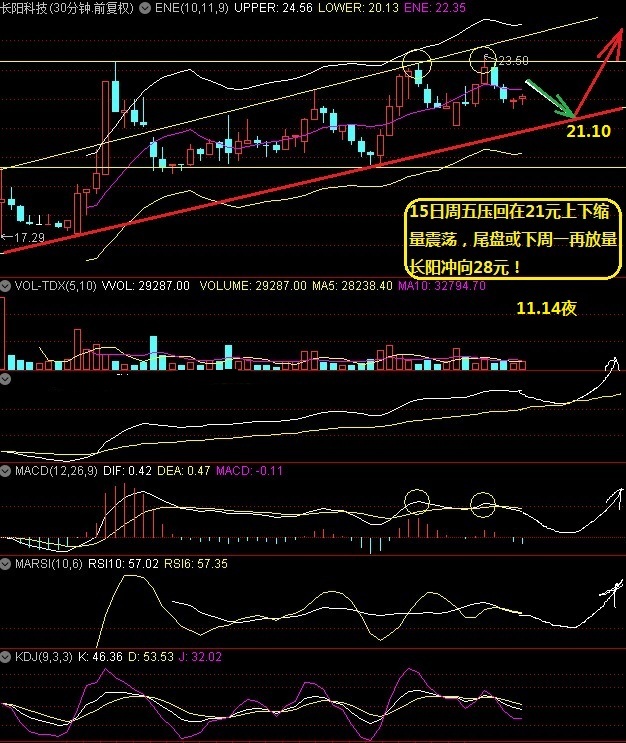Select the KDJ(9,3,3) indicator label
The image size is (626, 743).
coord(44,657)
